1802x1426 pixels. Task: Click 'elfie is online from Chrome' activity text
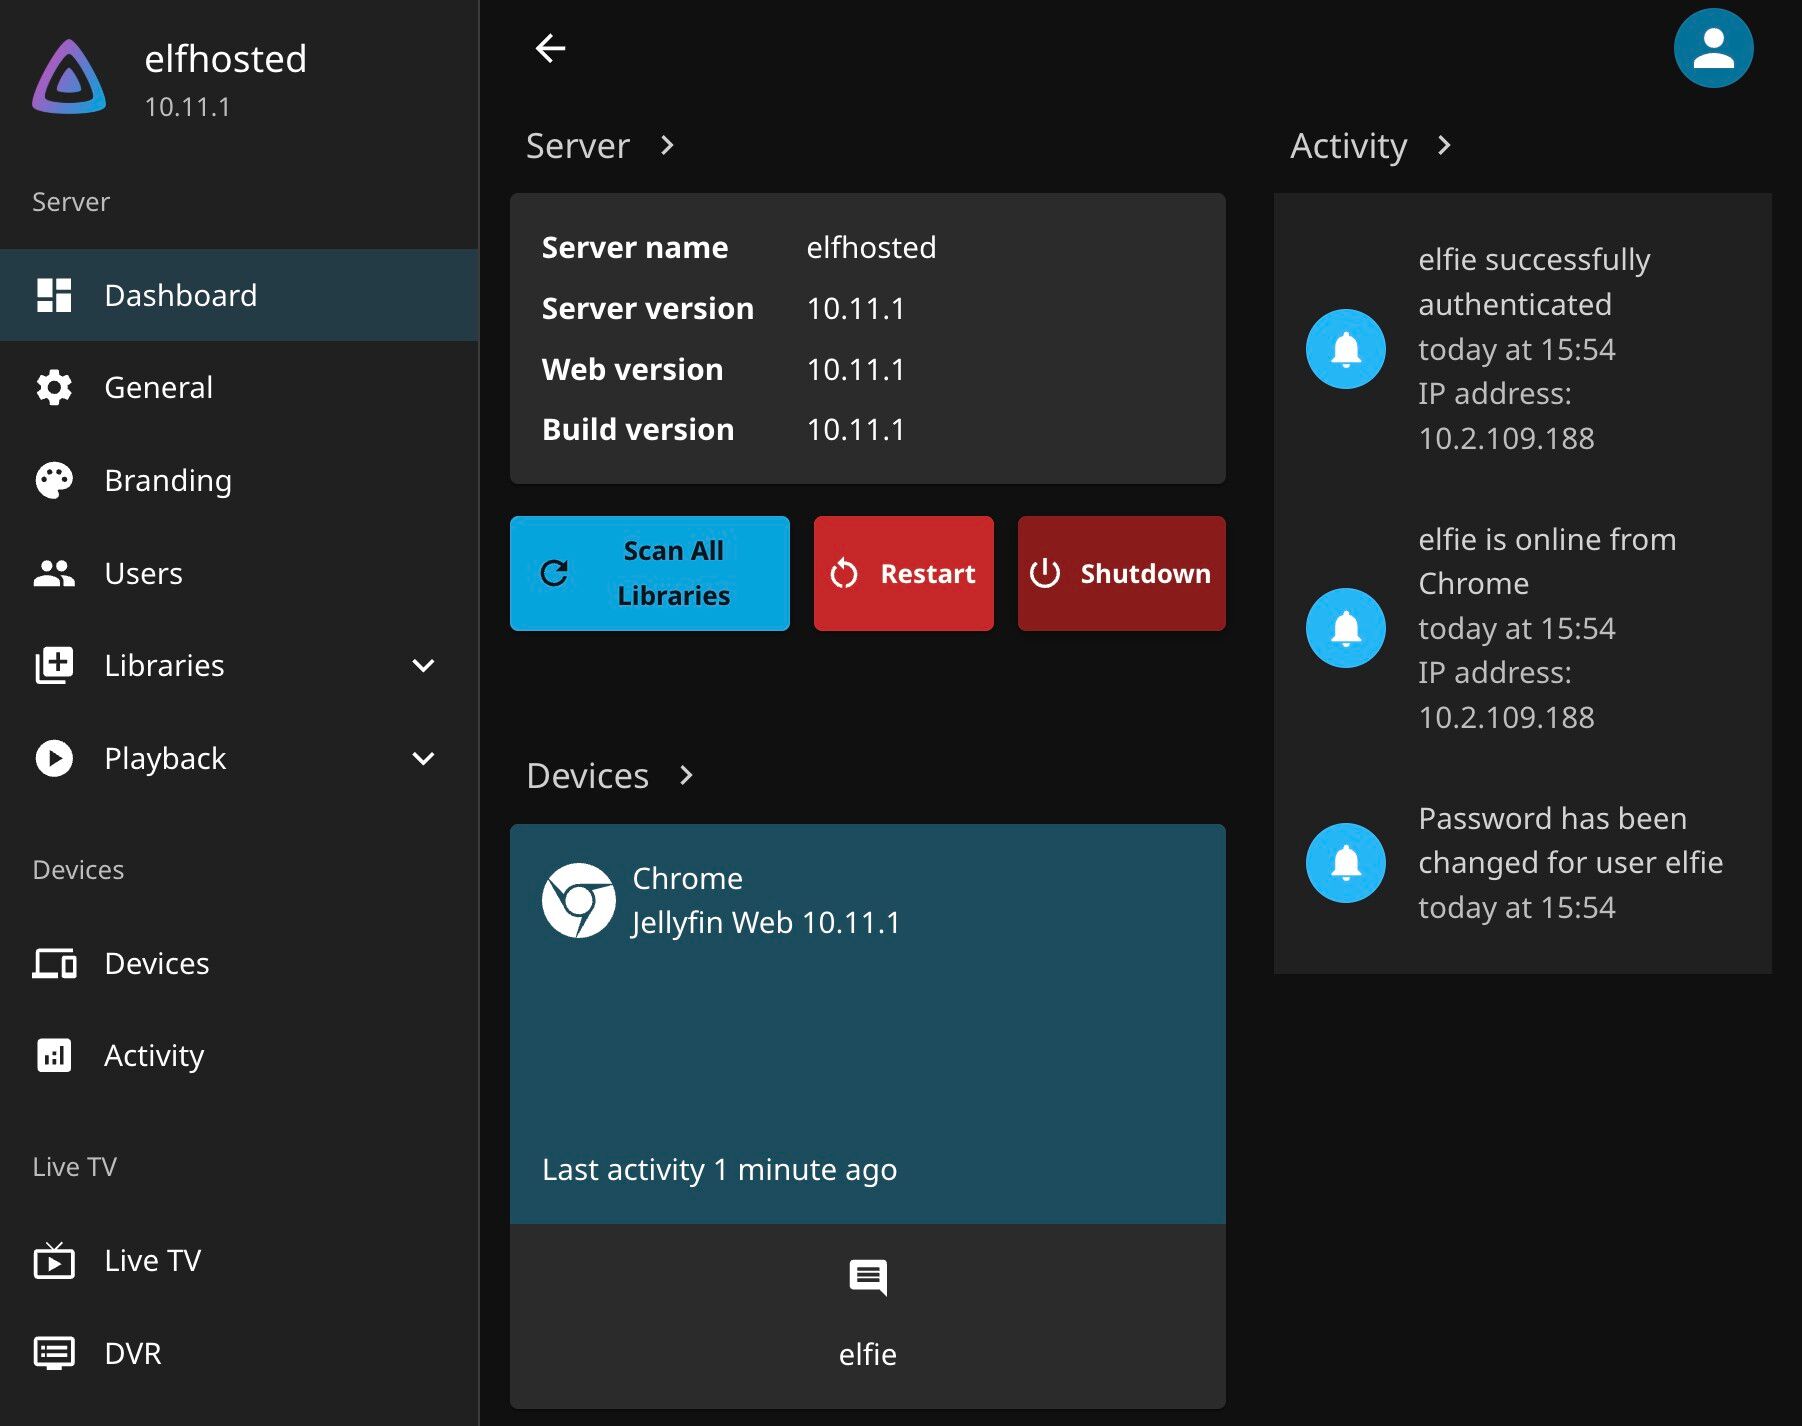coord(1547,561)
